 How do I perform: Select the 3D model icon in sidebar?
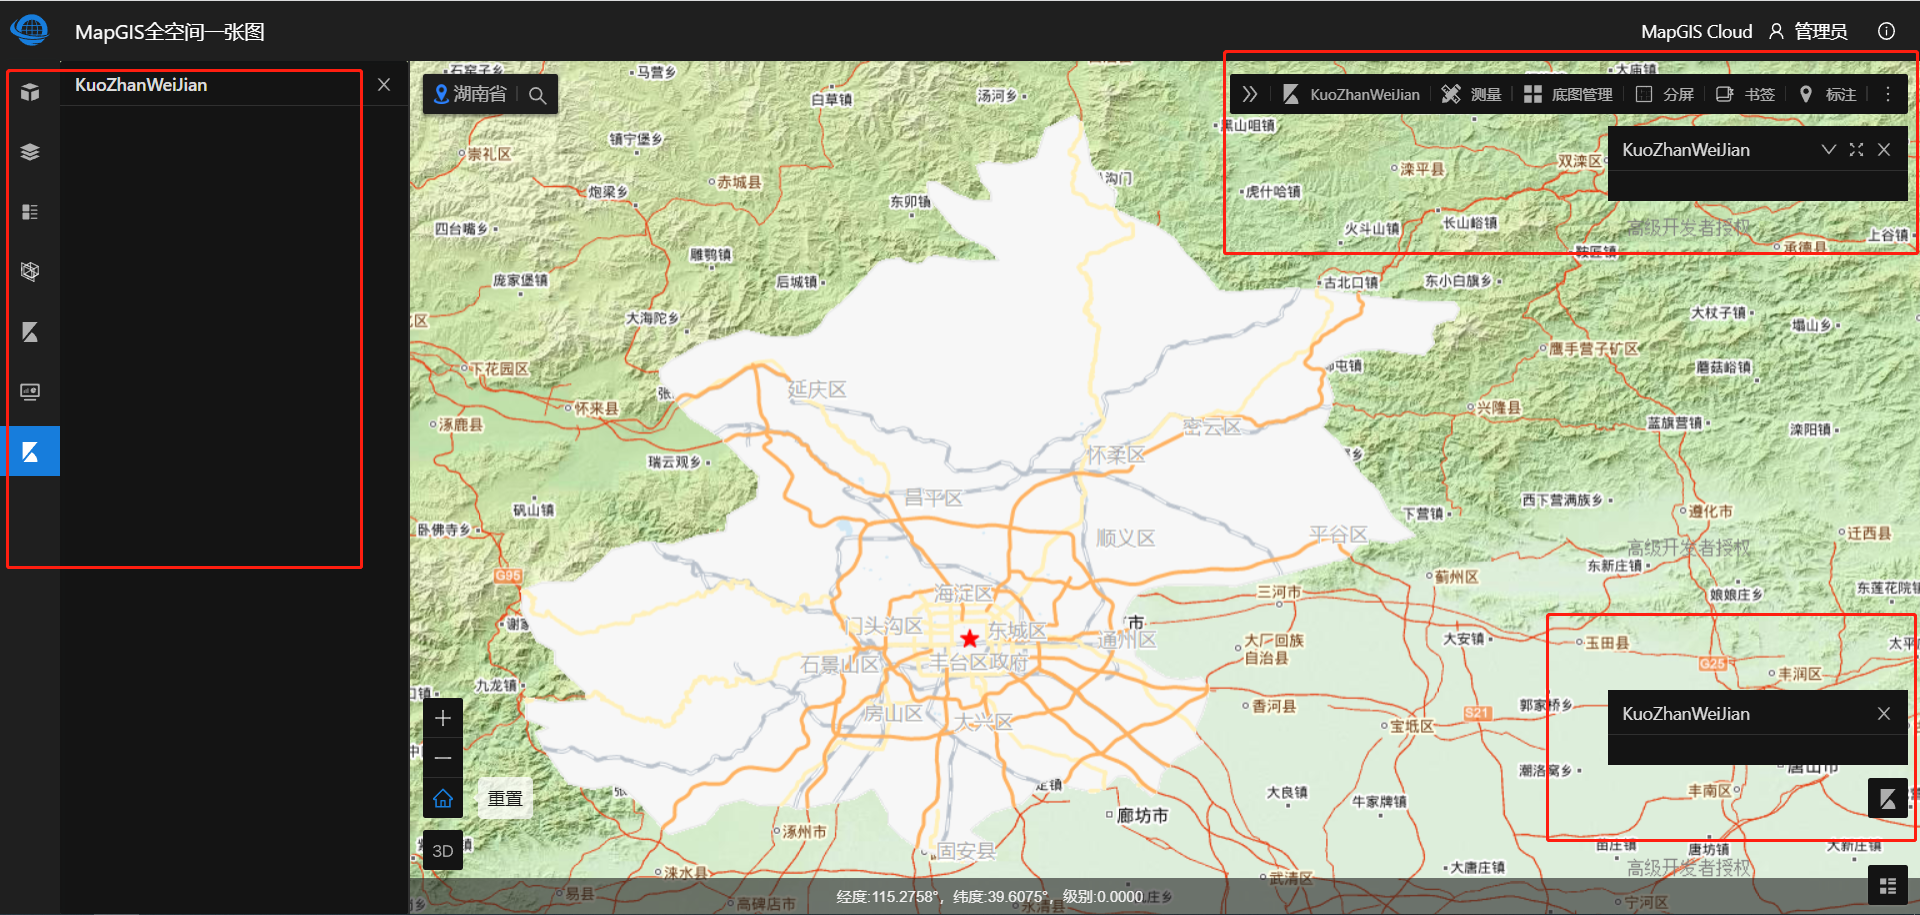pyautogui.click(x=30, y=271)
